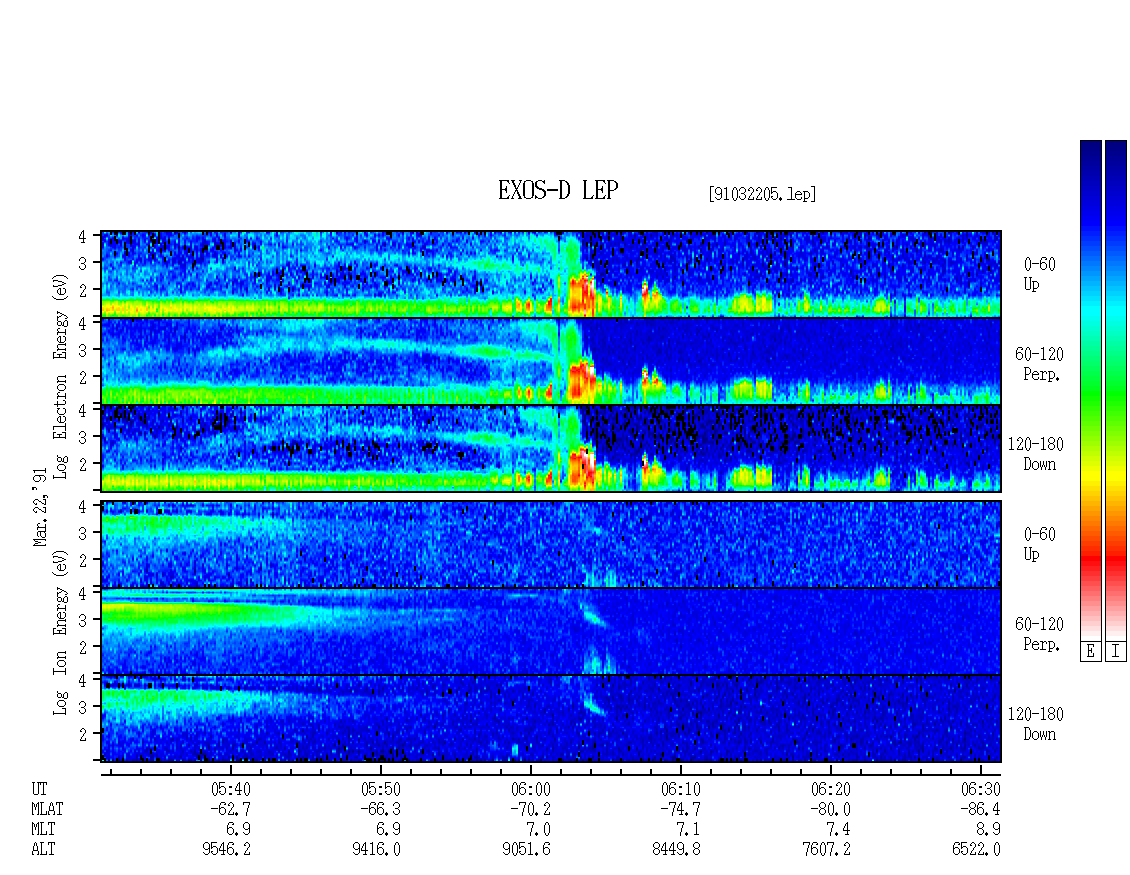1130x875 pixels.
Task: Click the I label box under the colorbar
Action: 1116,651
